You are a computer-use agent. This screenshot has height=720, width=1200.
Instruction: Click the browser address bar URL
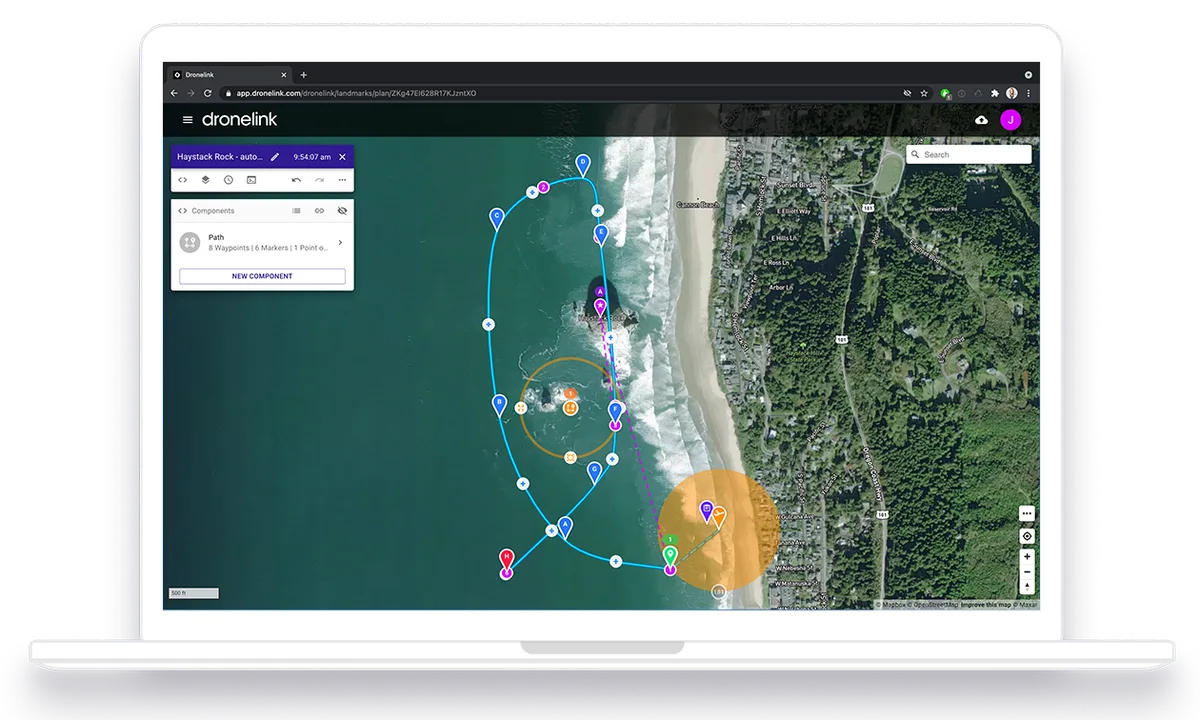click(356, 93)
